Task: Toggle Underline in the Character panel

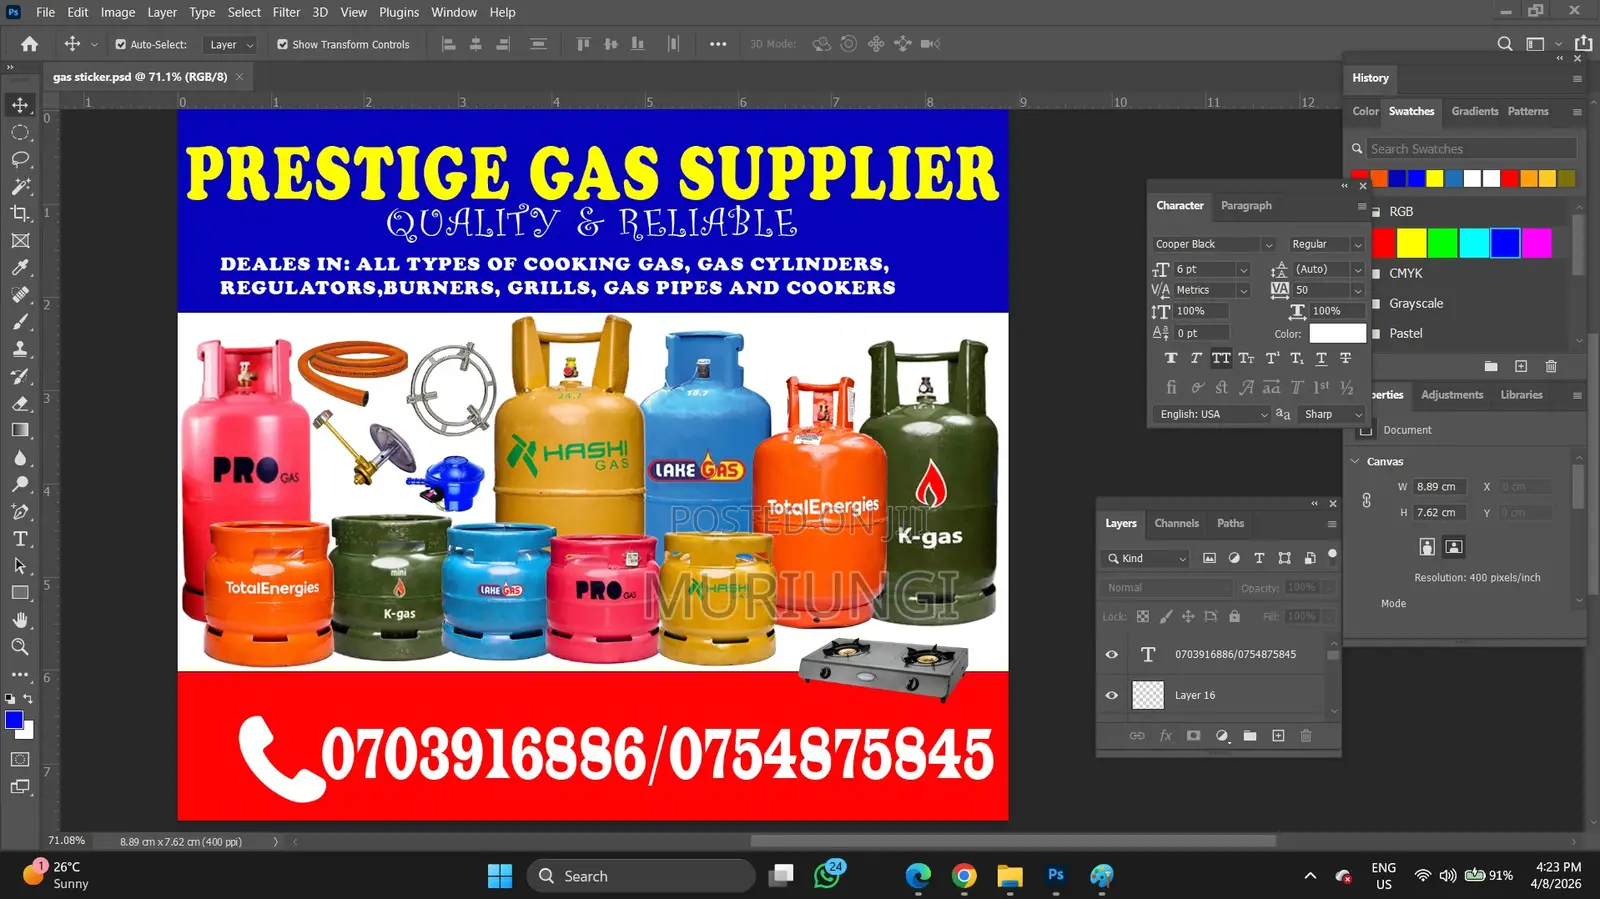Action: (x=1321, y=358)
